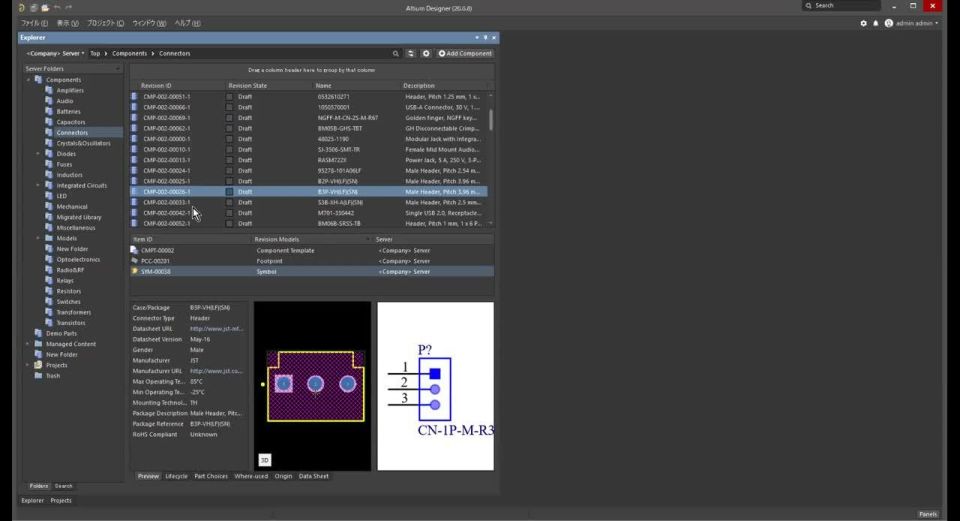Screen dimensions: 960x521
Task: Click the 3D view toggle in footprint preview
Action: click(264, 460)
